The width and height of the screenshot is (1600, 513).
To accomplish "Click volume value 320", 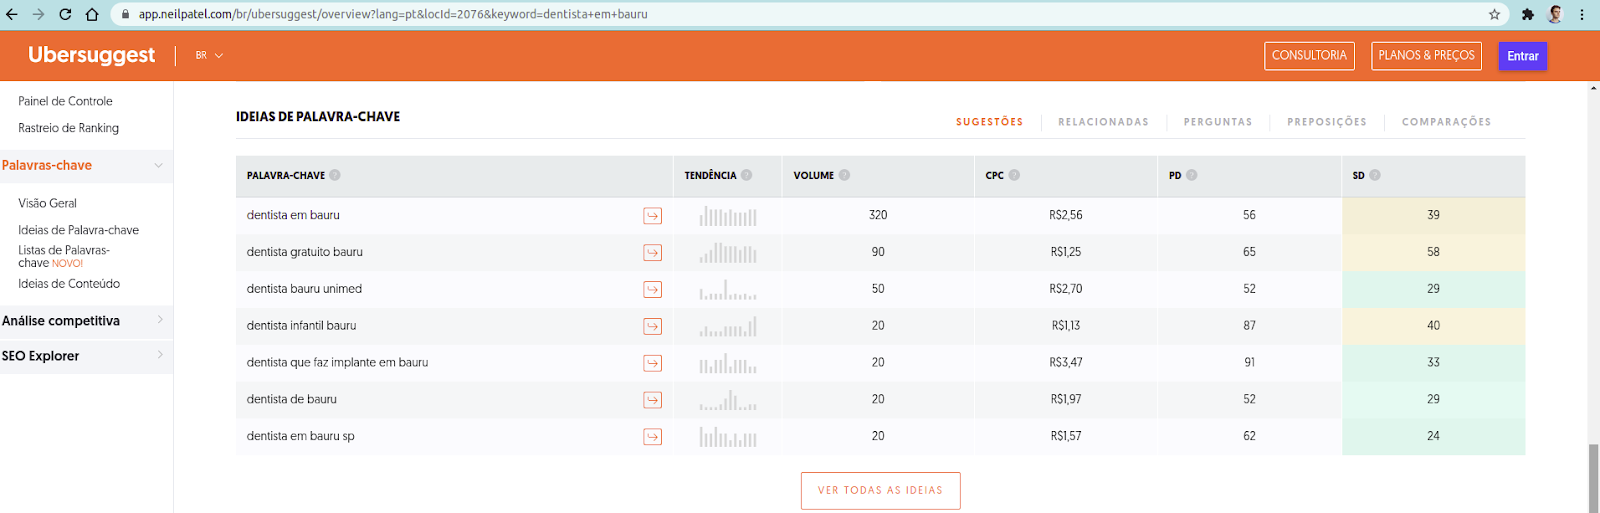I will [x=878, y=215].
